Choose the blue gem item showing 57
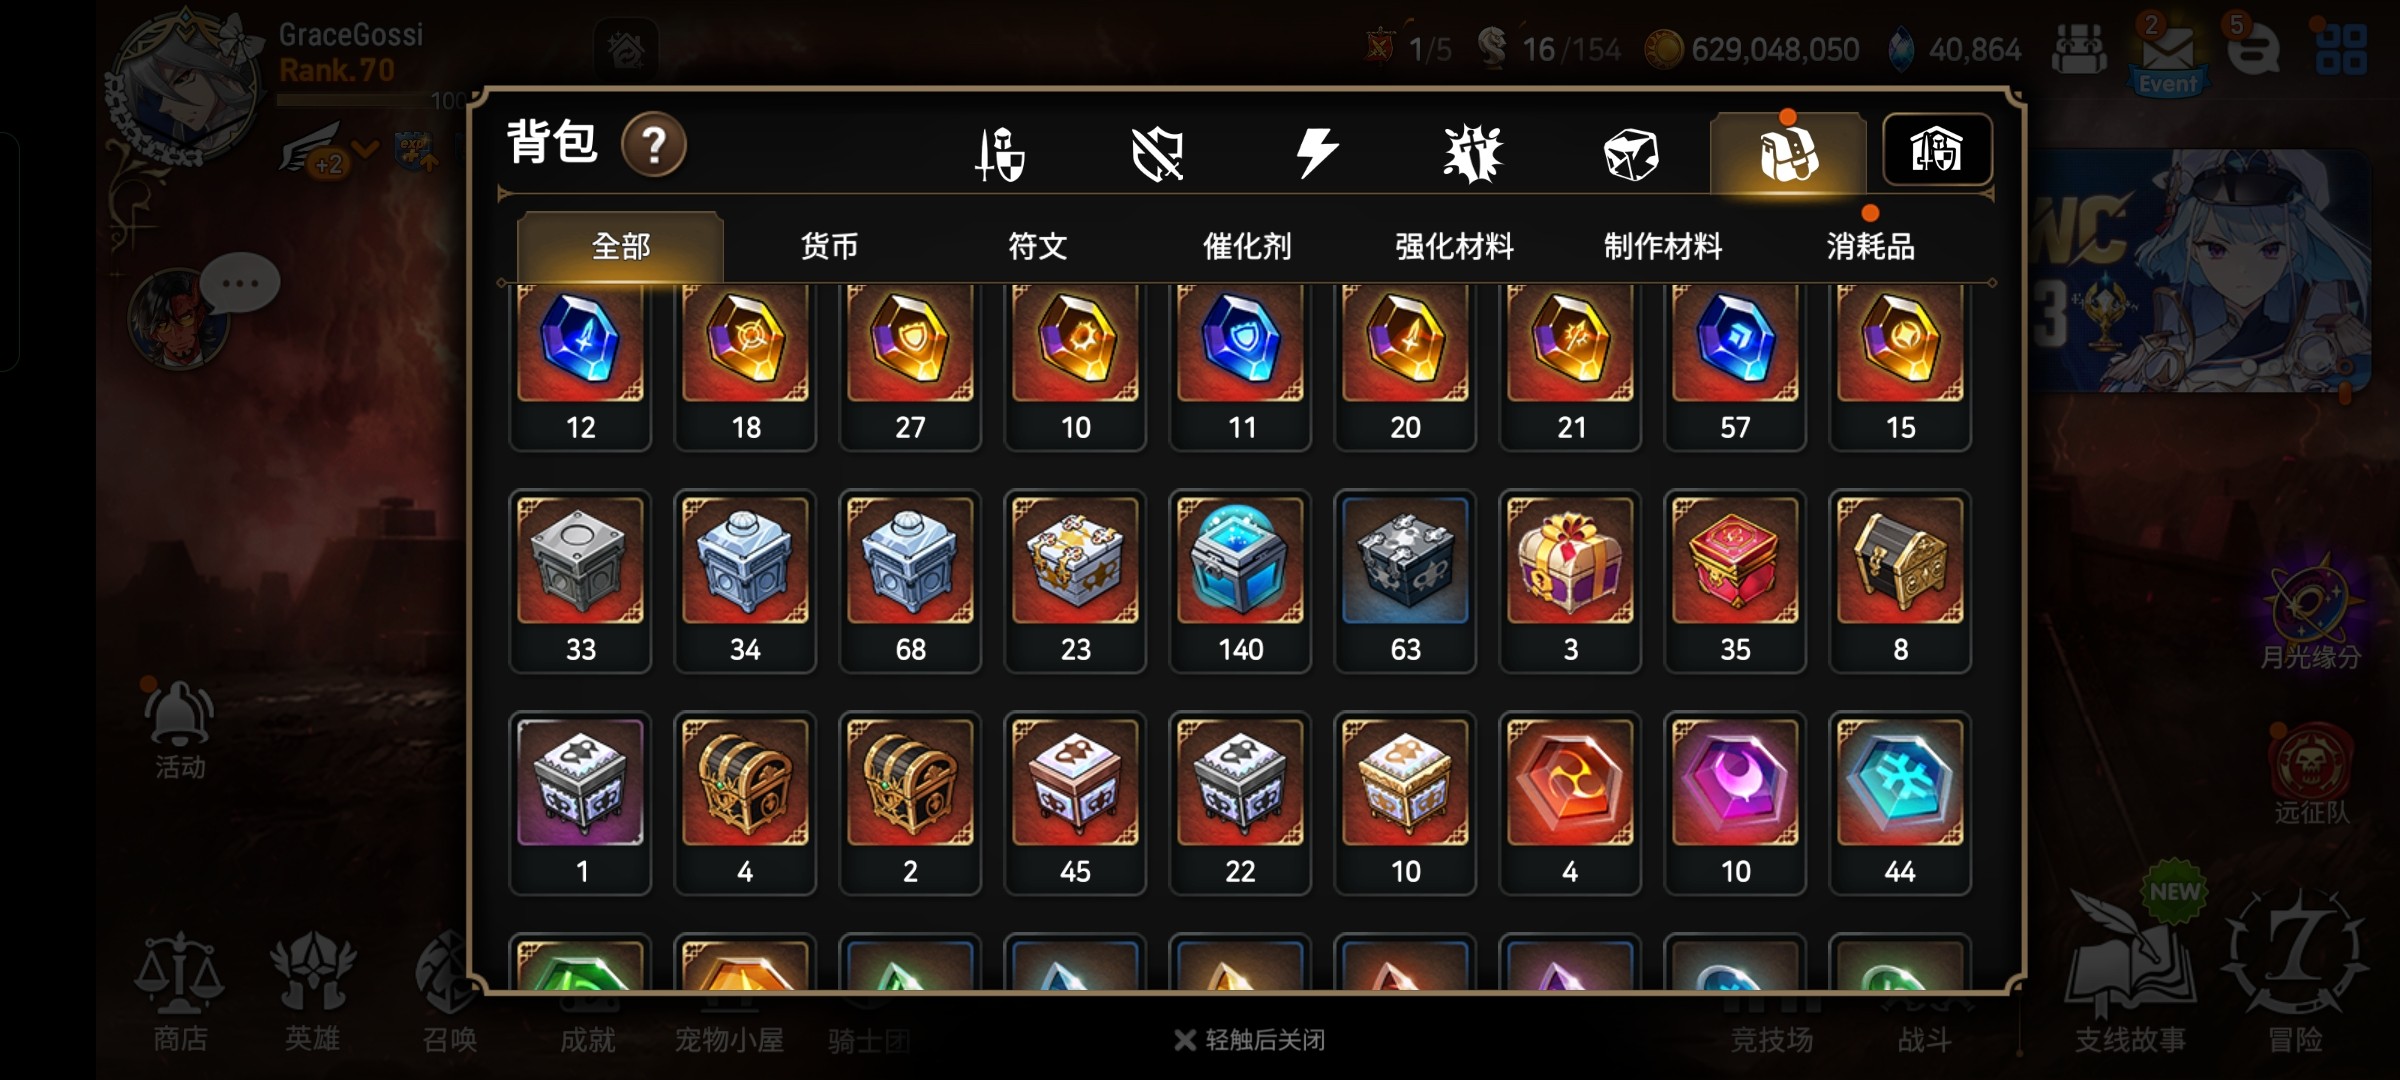Screen dimensions: 2400x1080 click(1735, 366)
